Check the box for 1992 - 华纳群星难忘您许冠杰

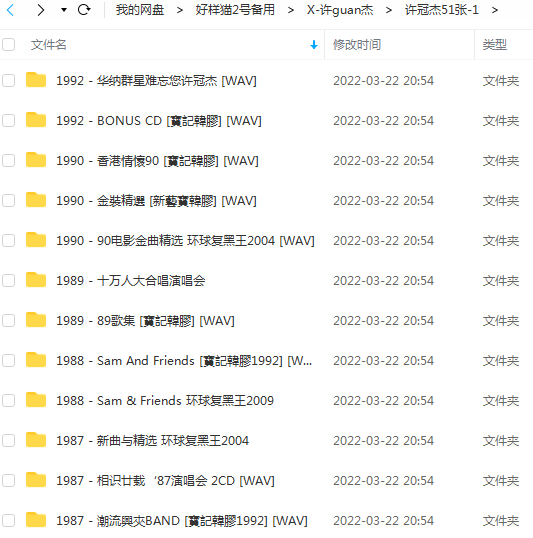coord(8,81)
